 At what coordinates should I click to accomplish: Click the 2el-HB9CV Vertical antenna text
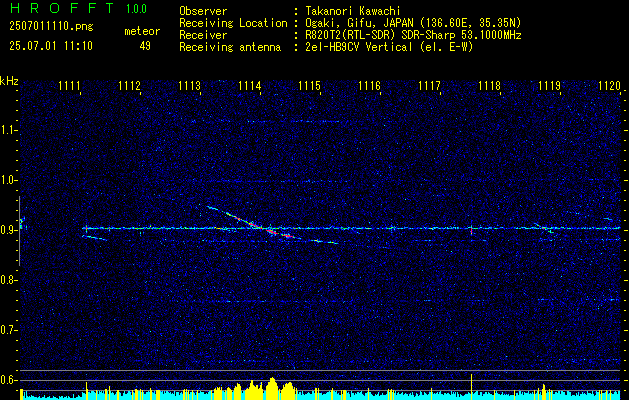389,47
